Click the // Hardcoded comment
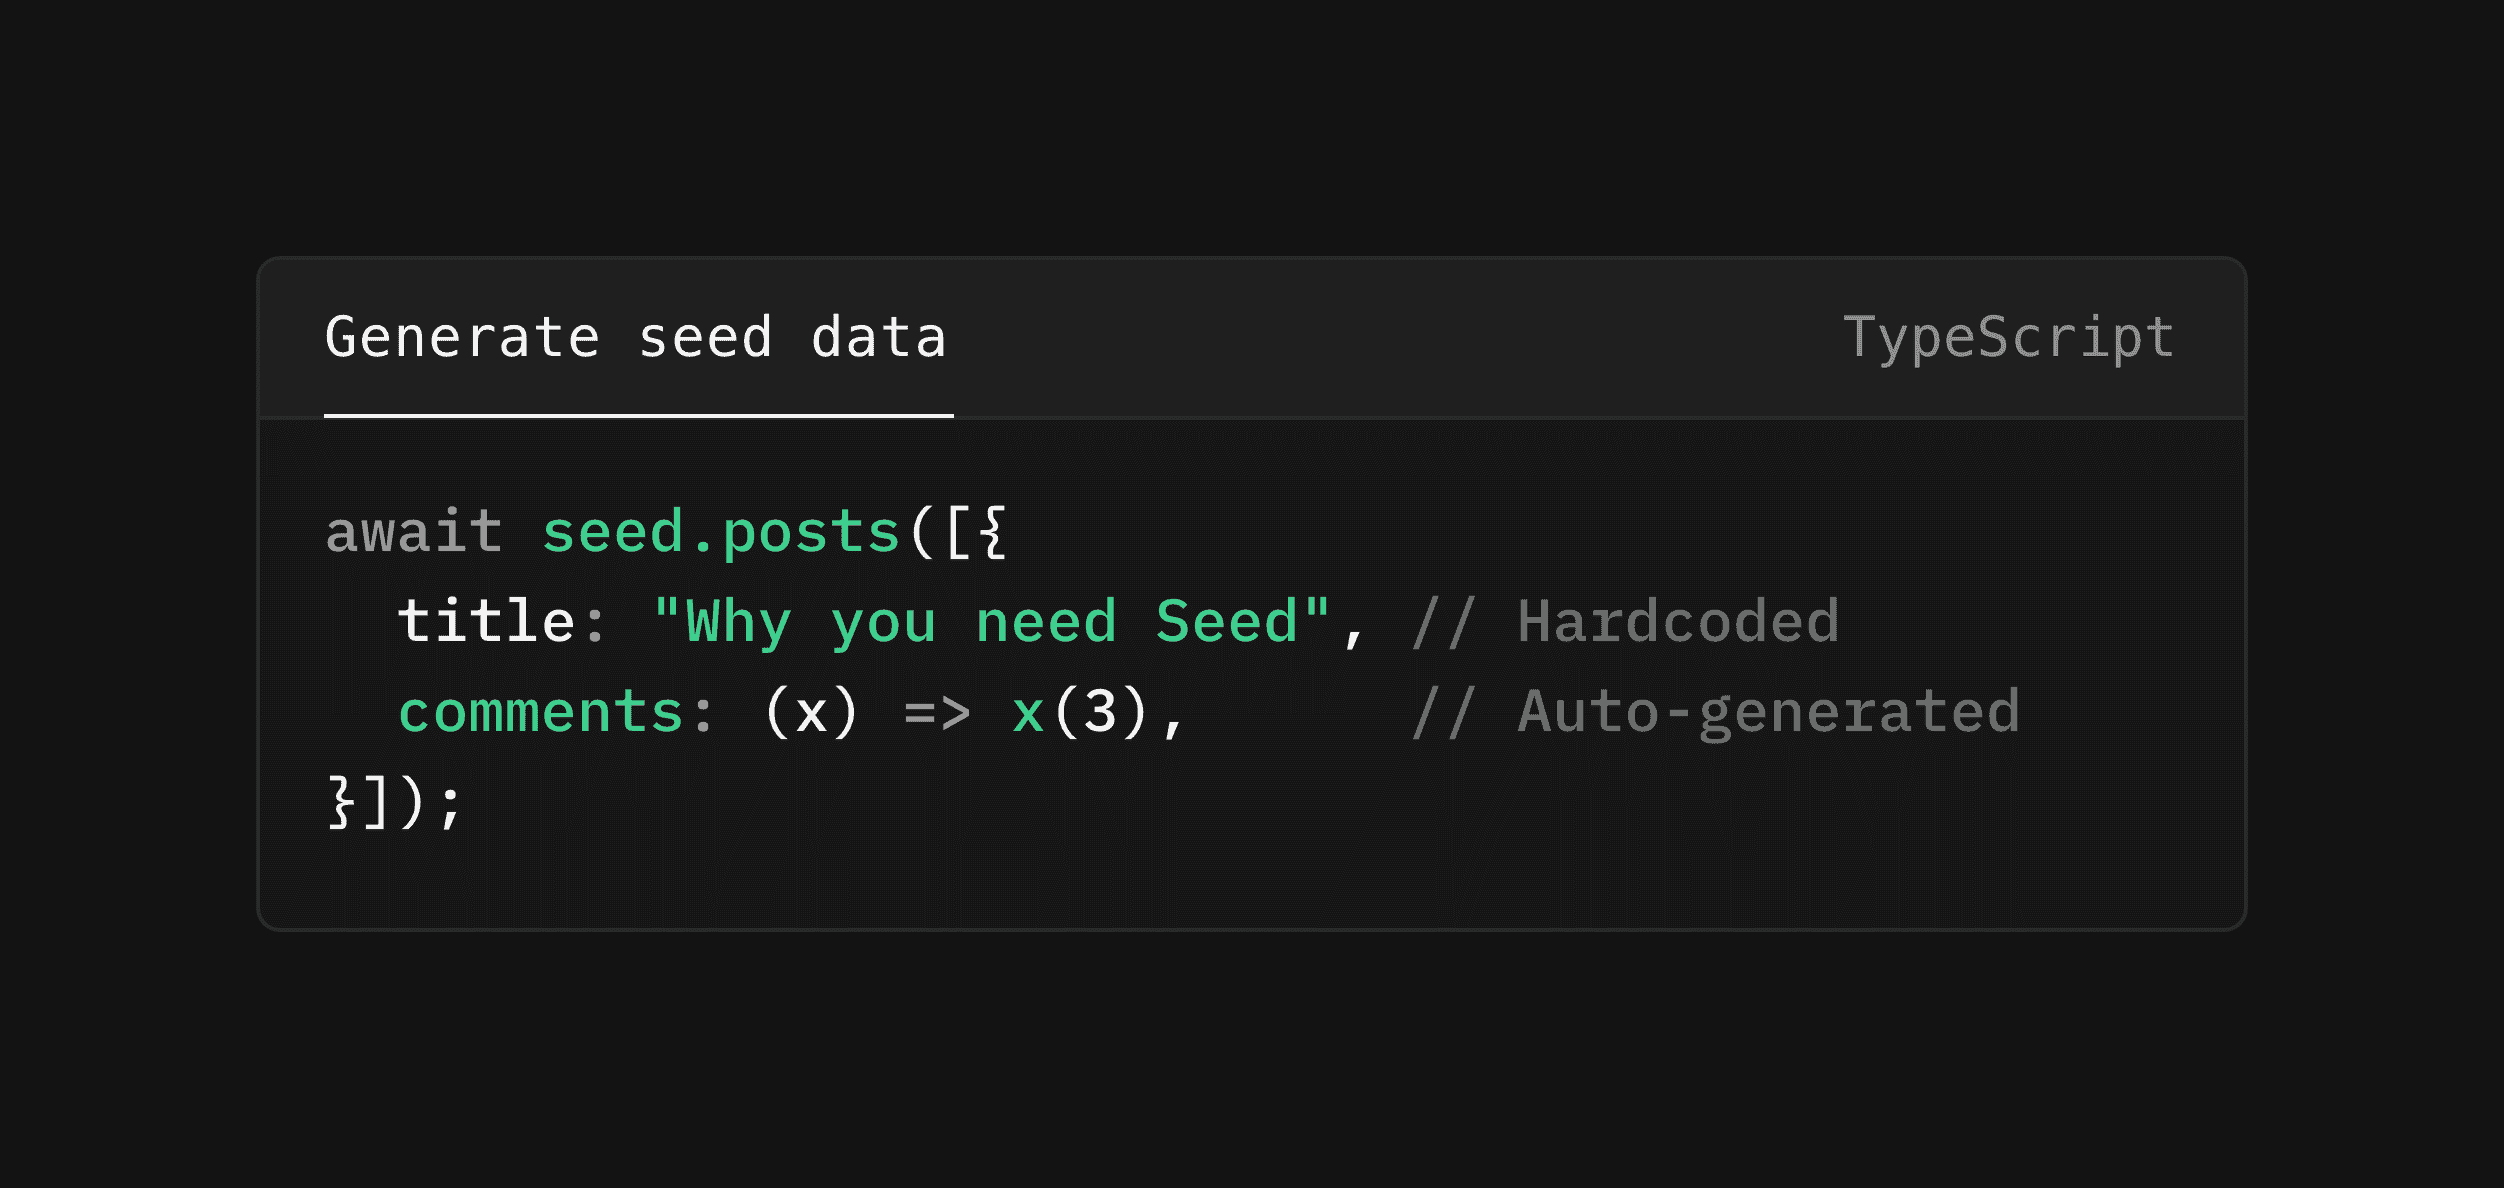The height and width of the screenshot is (1188, 2504). click(1625, 621)
